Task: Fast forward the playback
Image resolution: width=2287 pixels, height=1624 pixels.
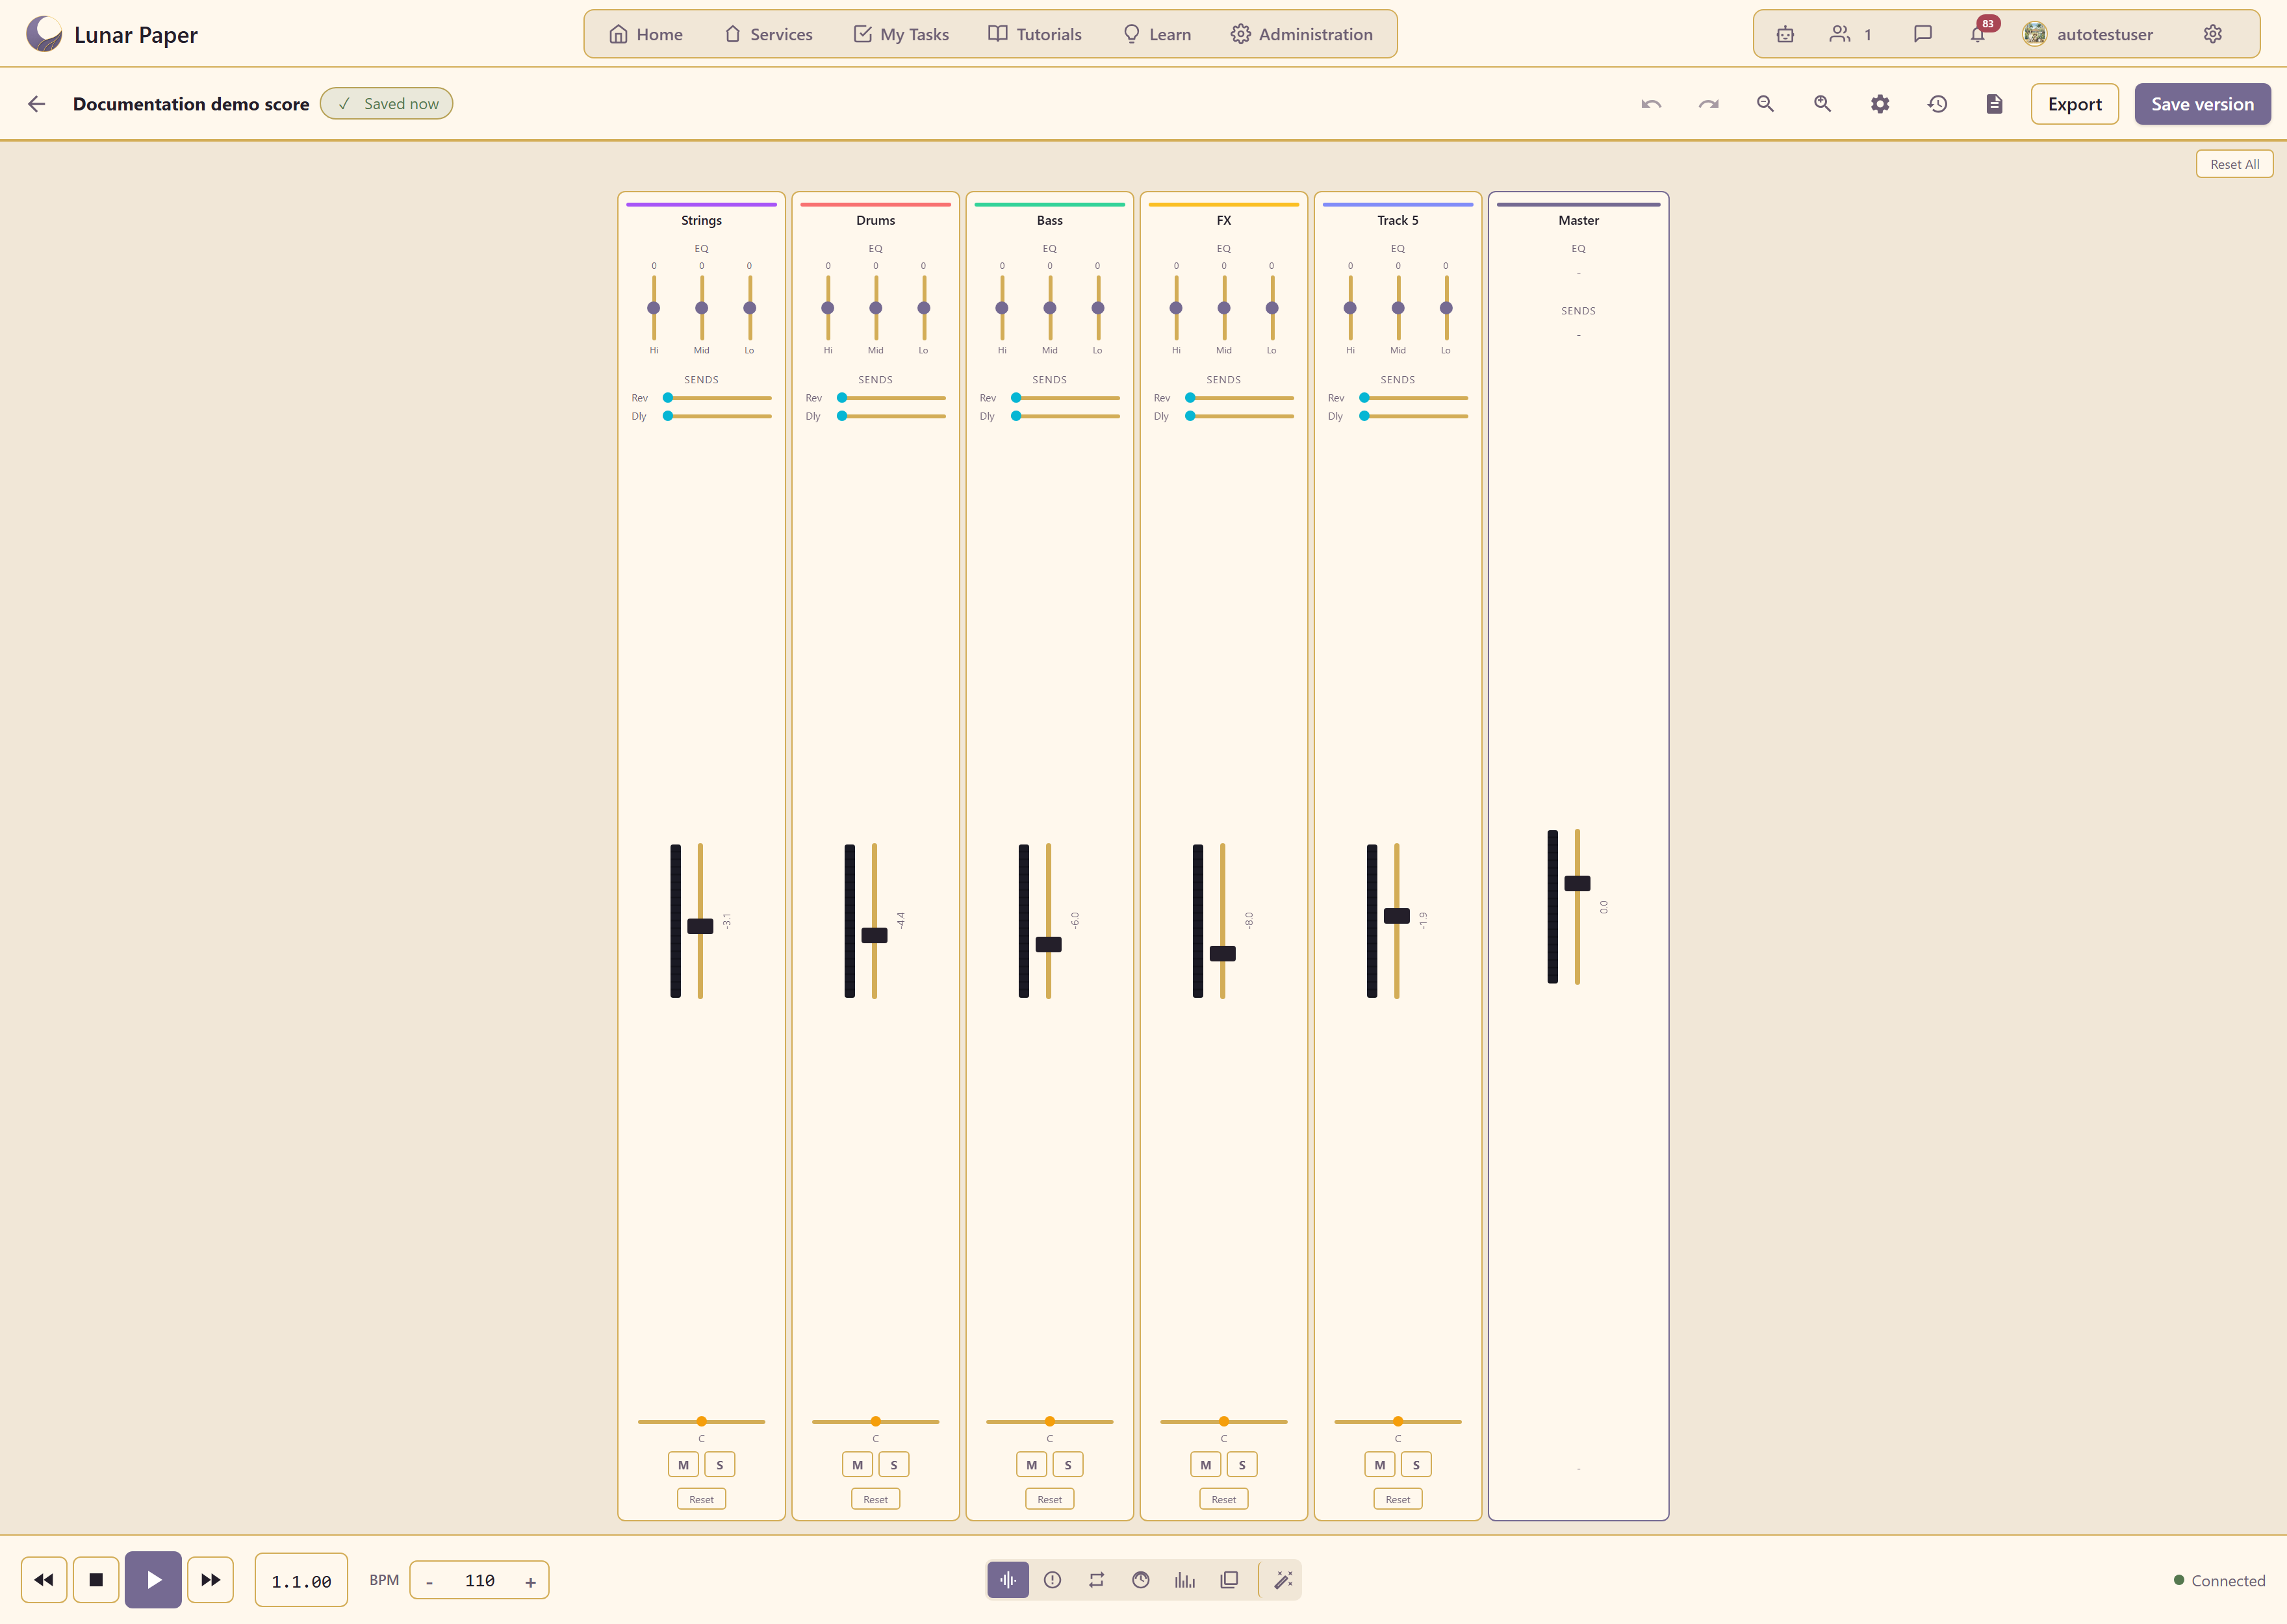Action: [210, 1580]
